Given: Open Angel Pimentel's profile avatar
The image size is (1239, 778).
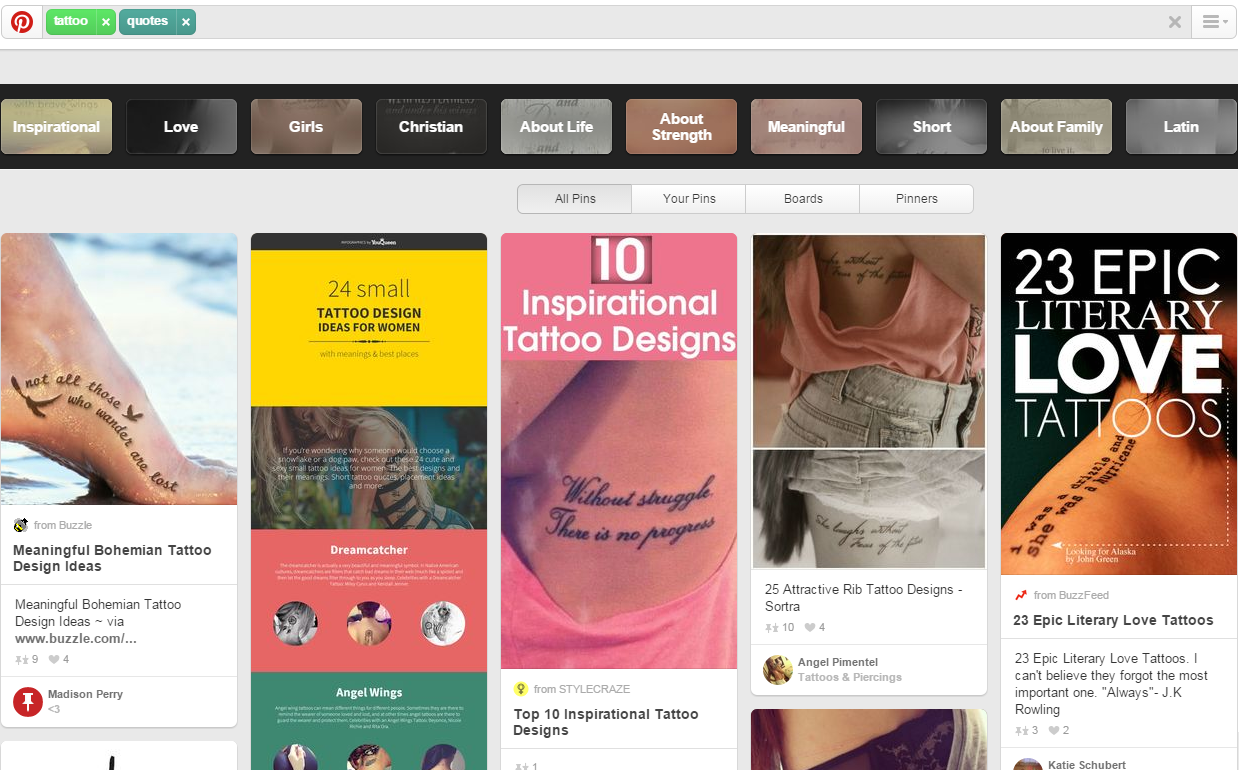Looking at the screenshot, I should (x=778, y=670).
